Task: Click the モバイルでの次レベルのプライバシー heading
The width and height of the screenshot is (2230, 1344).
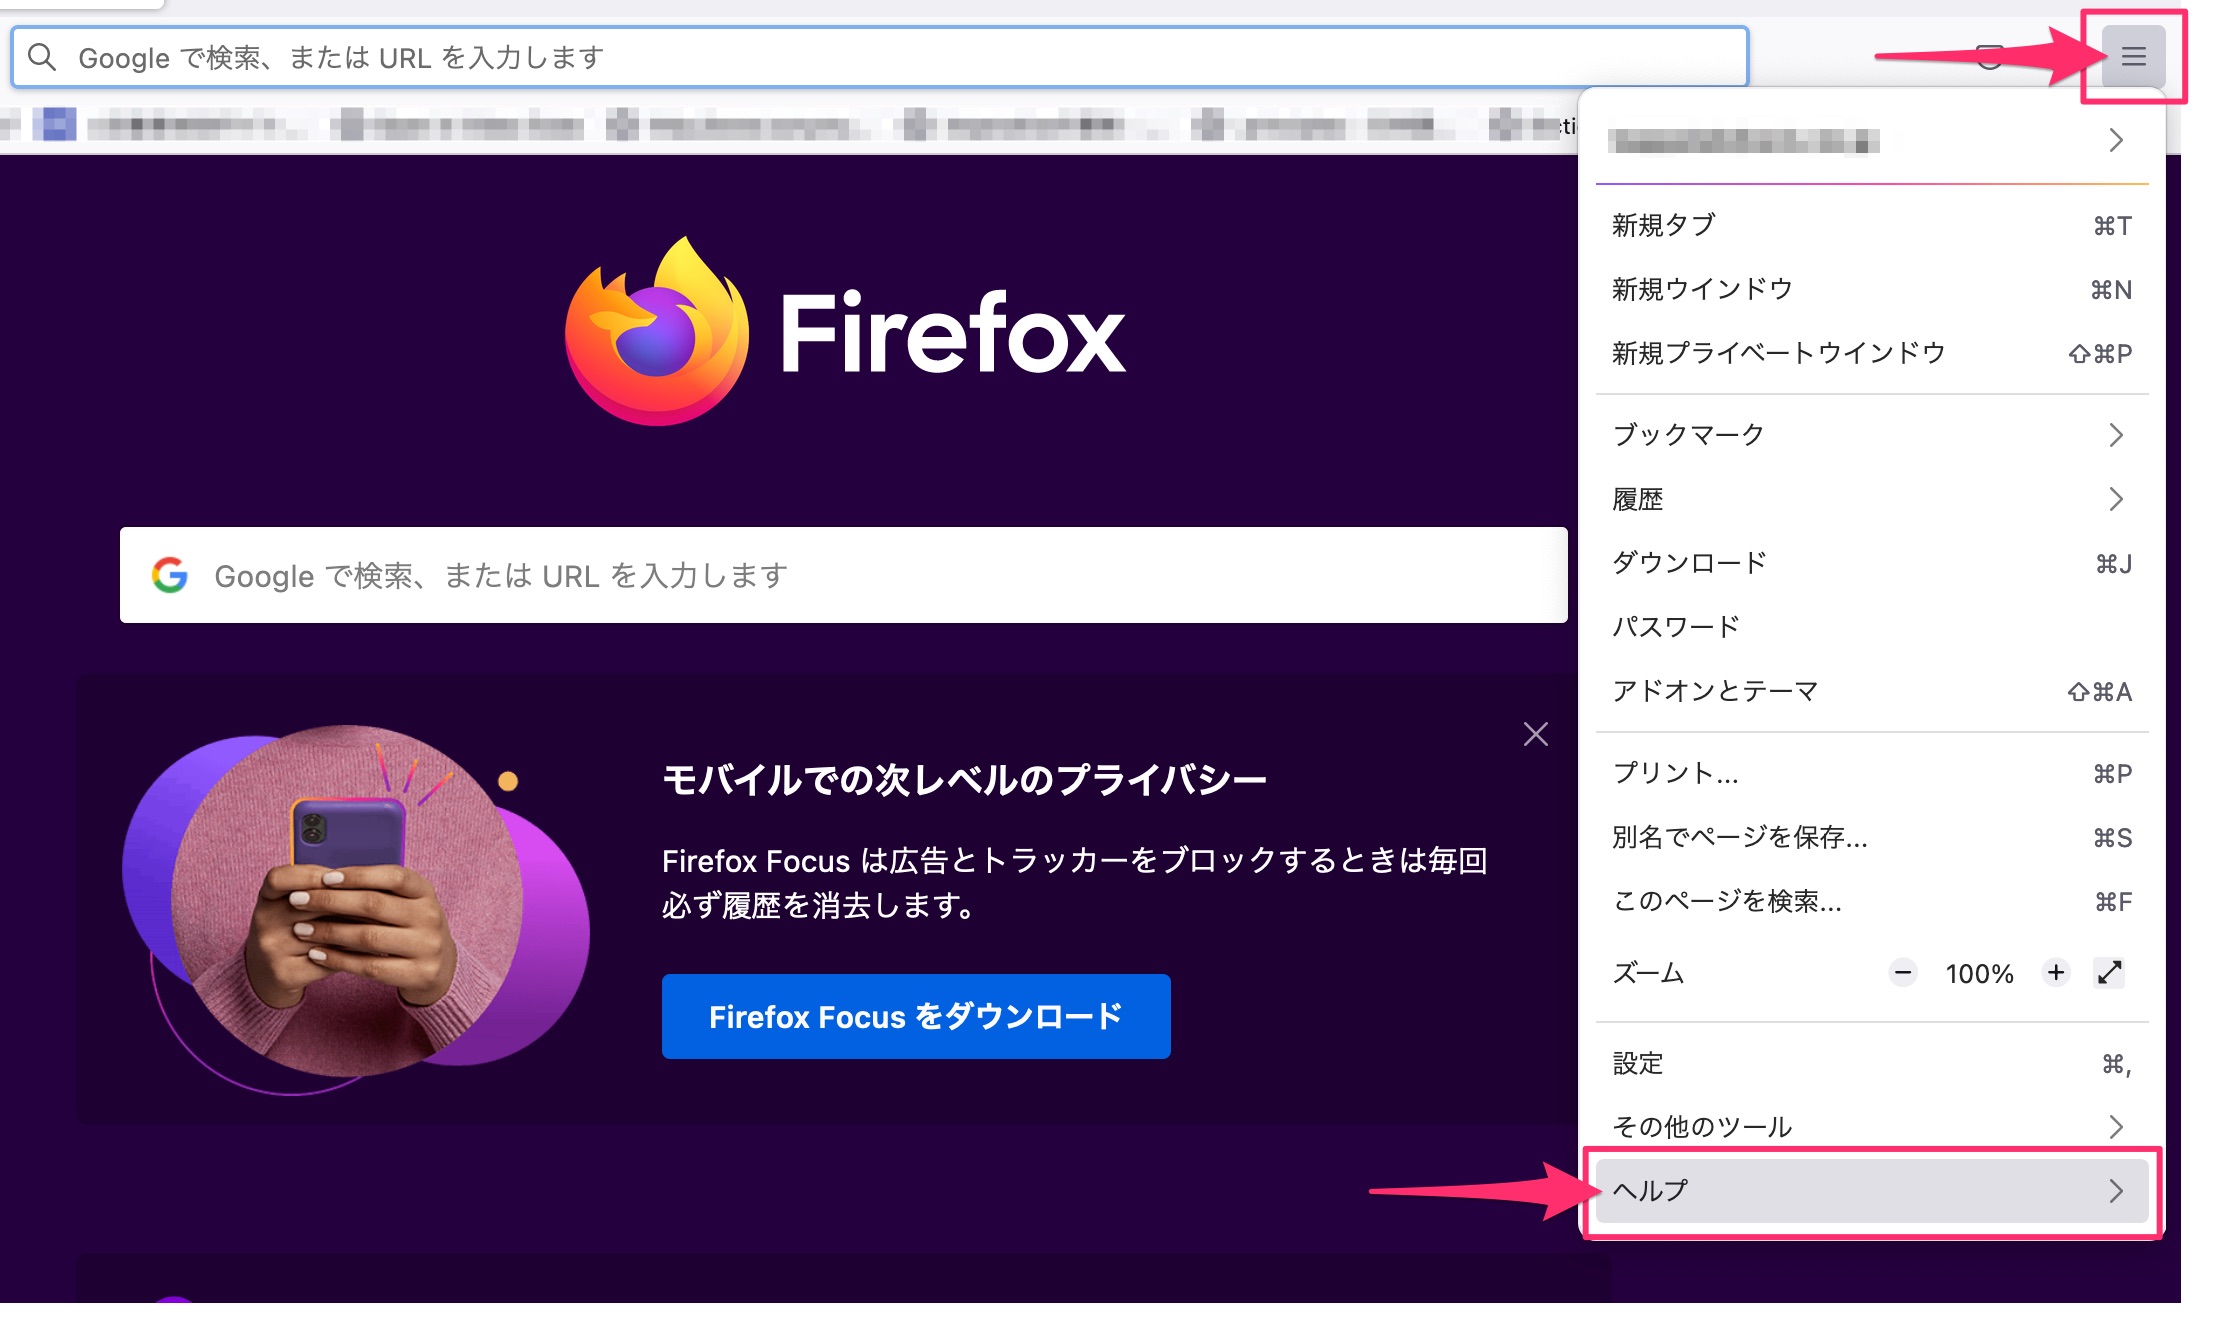Action: (x=964, y=780)
